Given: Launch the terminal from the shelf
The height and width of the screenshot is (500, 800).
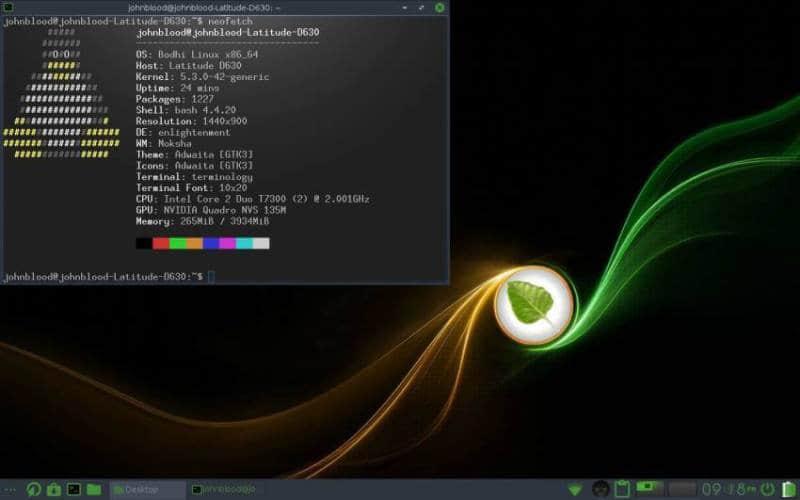Looking at the screenshot, I should coord(74,489).
